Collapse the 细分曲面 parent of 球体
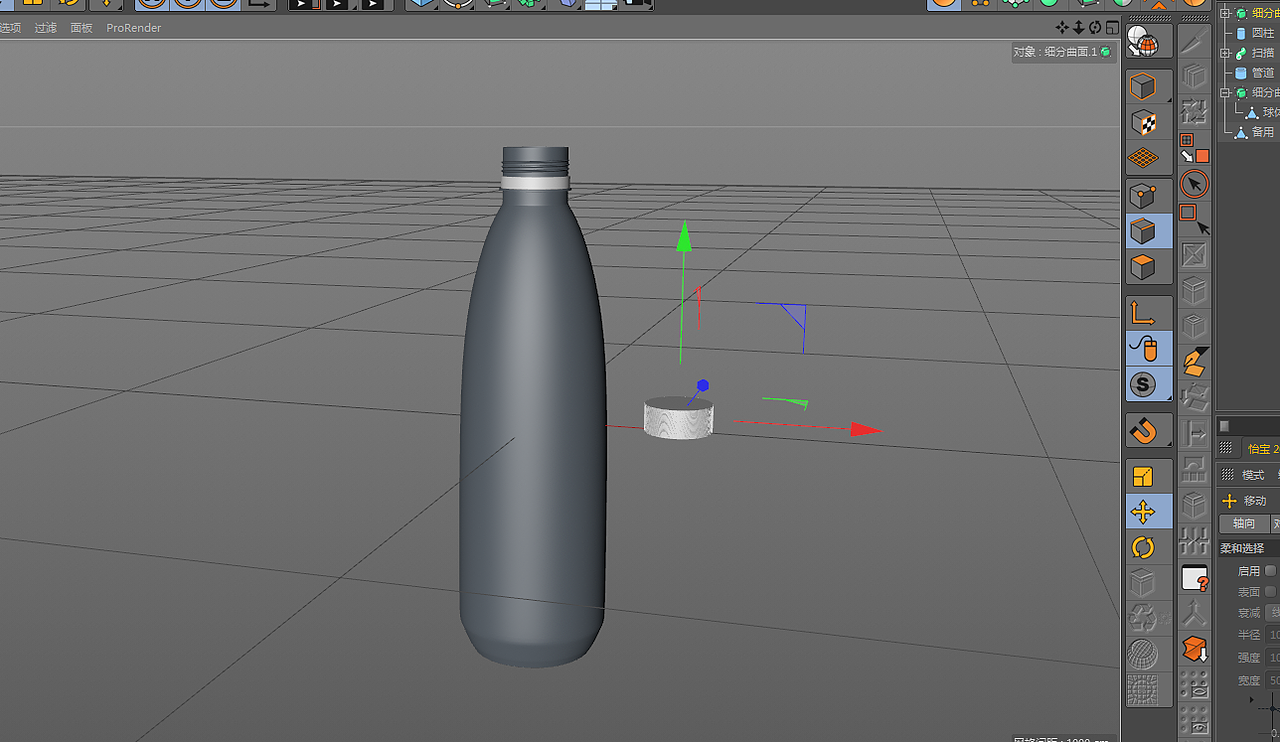Image resolution: width=1280 pixels, height=742 pixels. click(x=1226, y=93)
